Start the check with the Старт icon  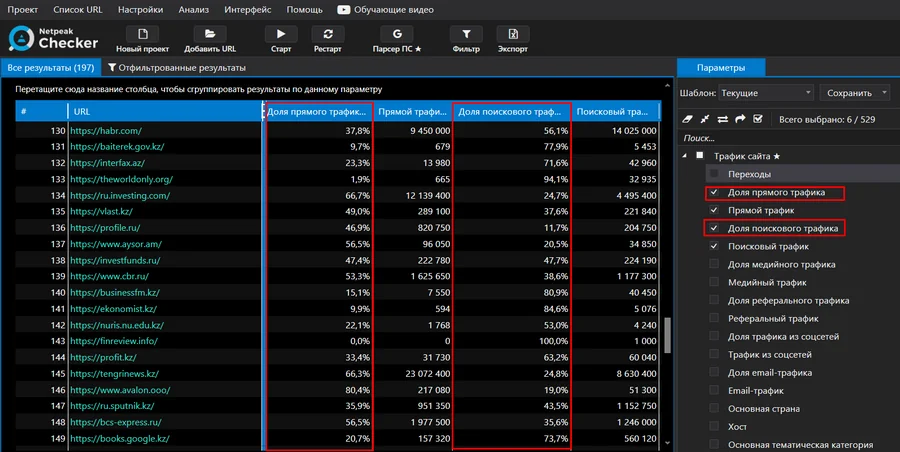pyautogui.click(x=281, y=34)
